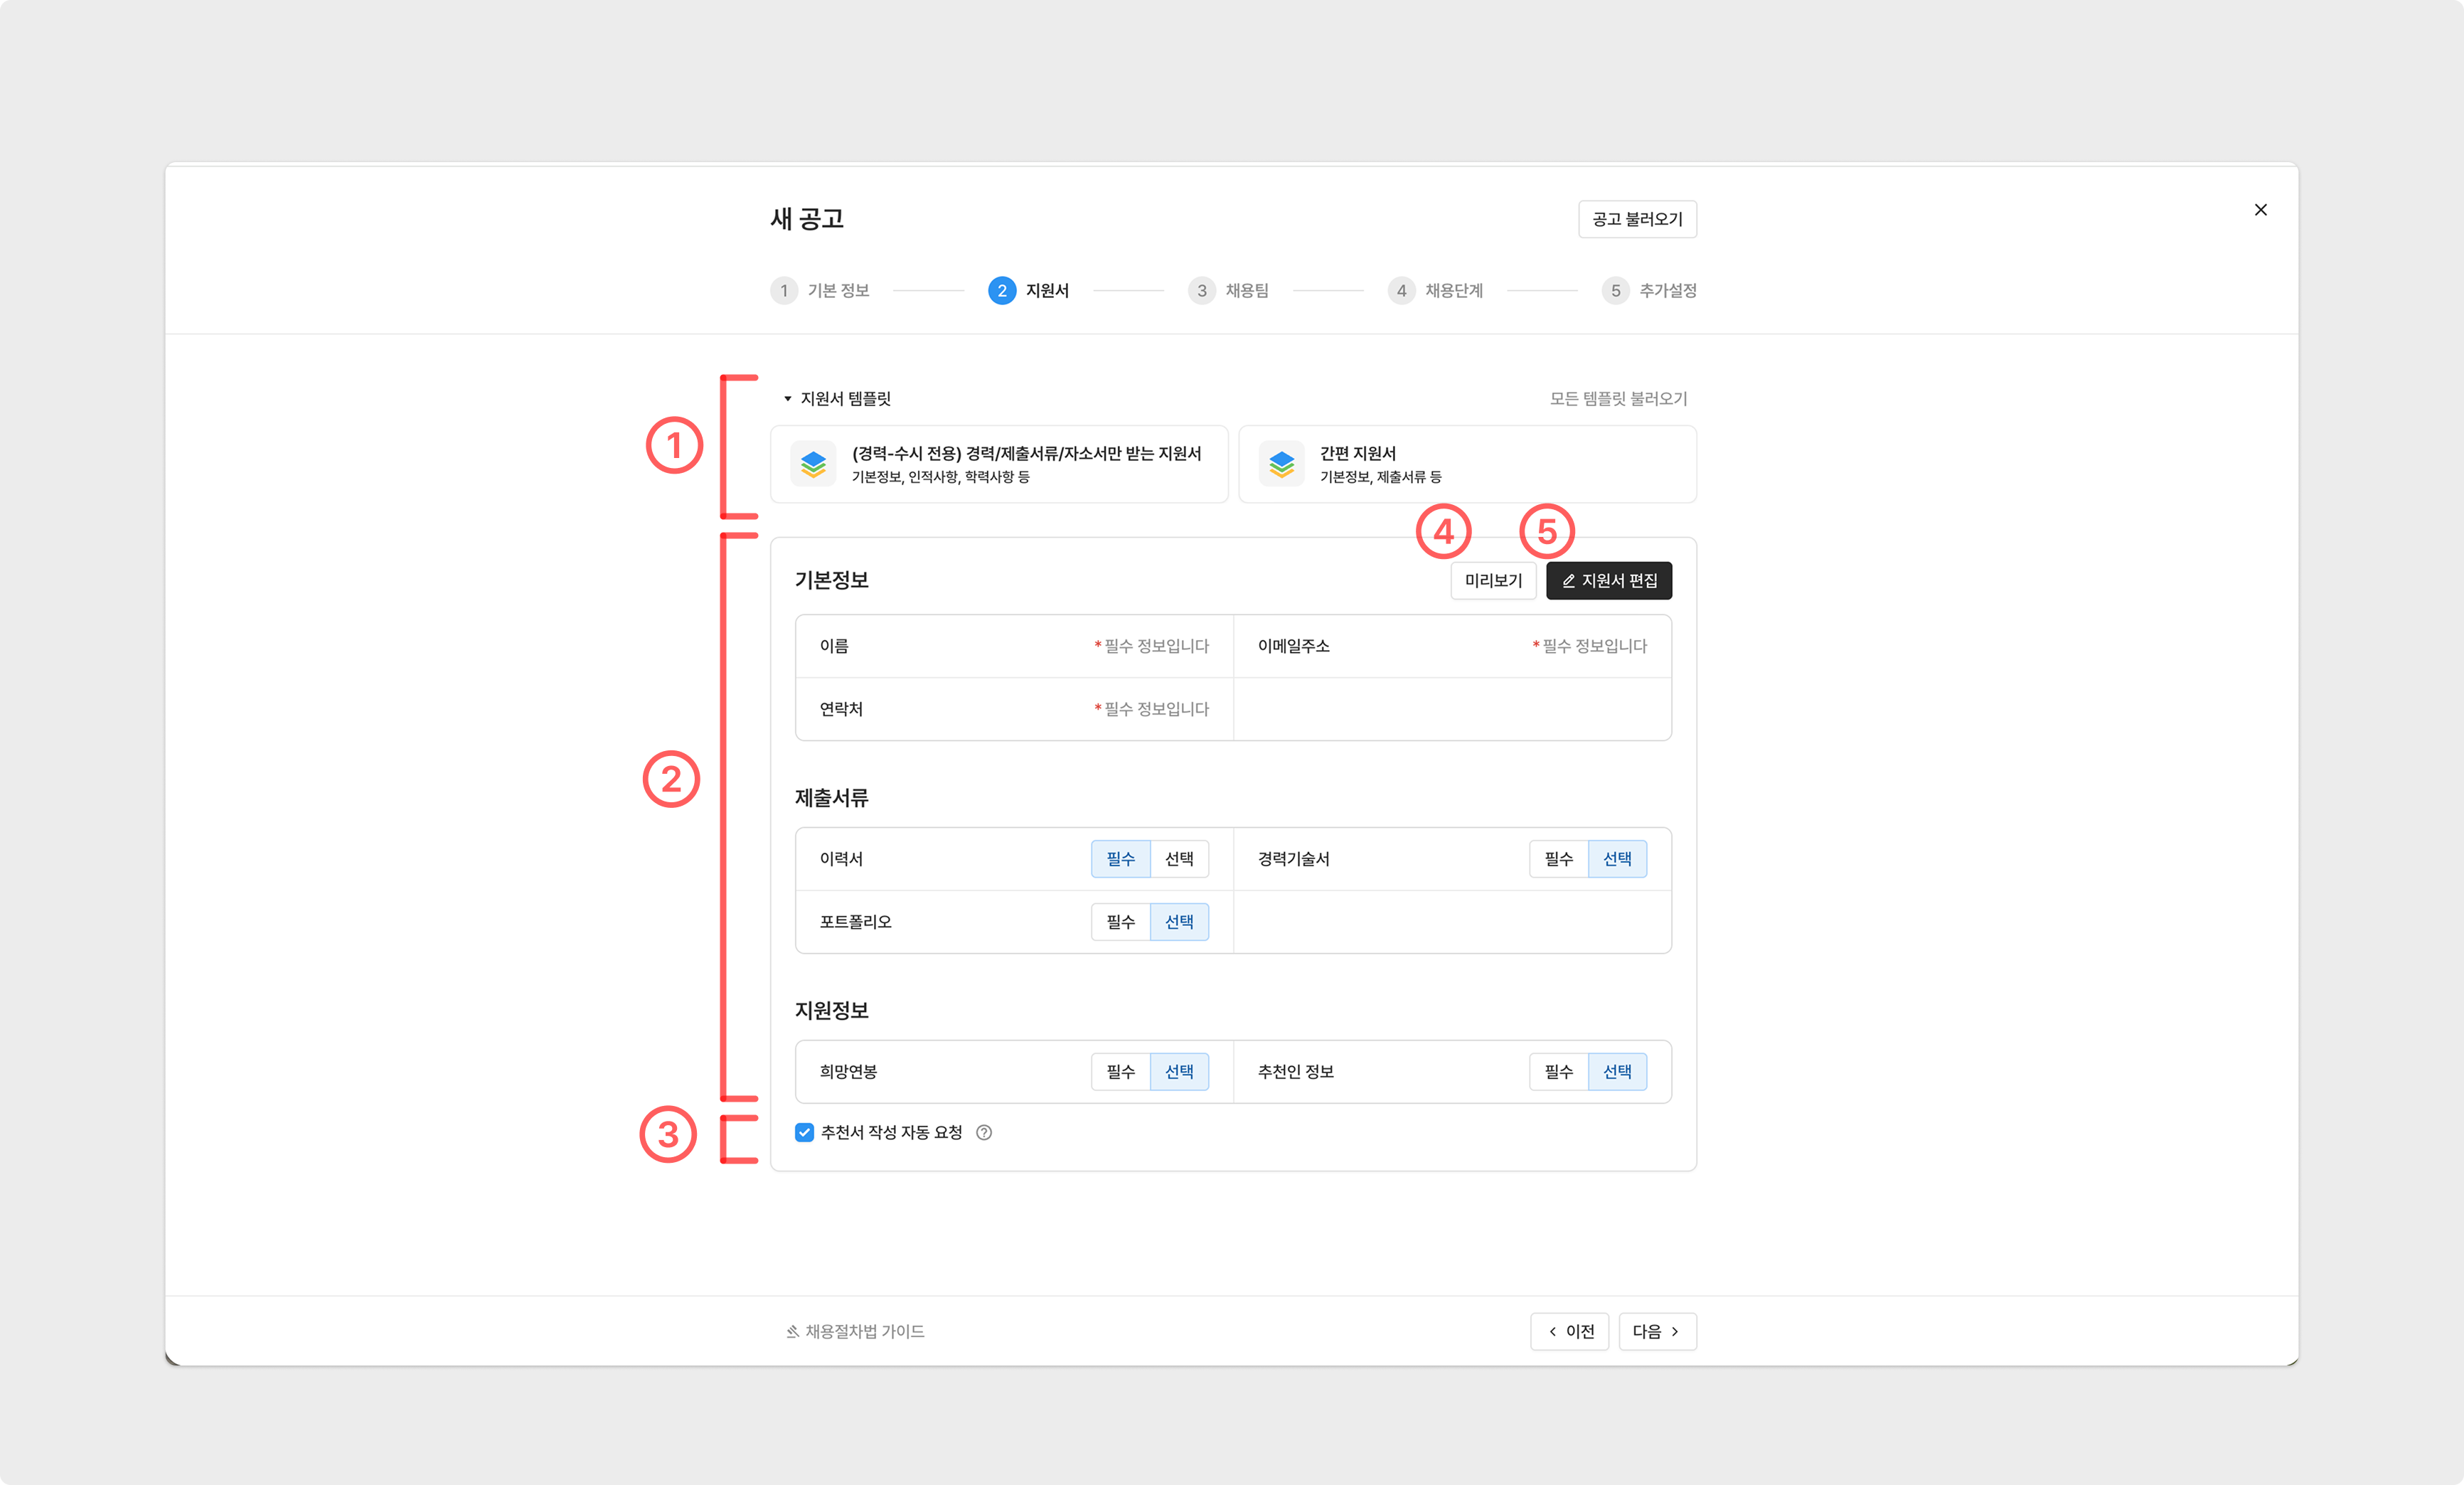Set 포트폴리오 to 필수

click(x=1120, y=922)
